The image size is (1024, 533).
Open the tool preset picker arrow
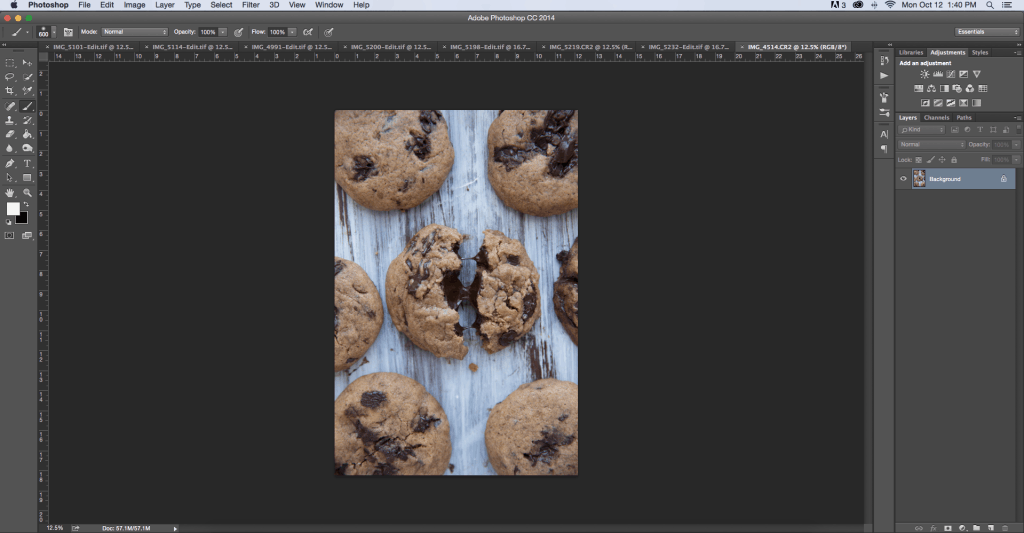click(27, 32)
